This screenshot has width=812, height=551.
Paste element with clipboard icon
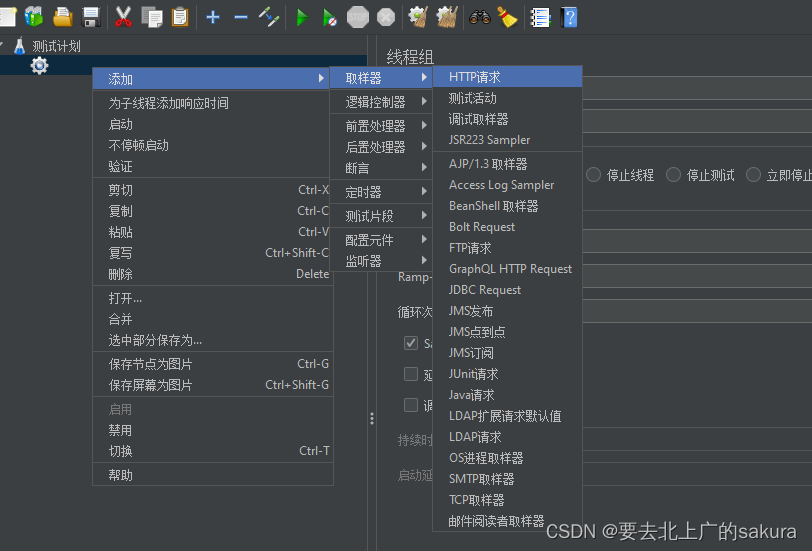tap(180, 17)
